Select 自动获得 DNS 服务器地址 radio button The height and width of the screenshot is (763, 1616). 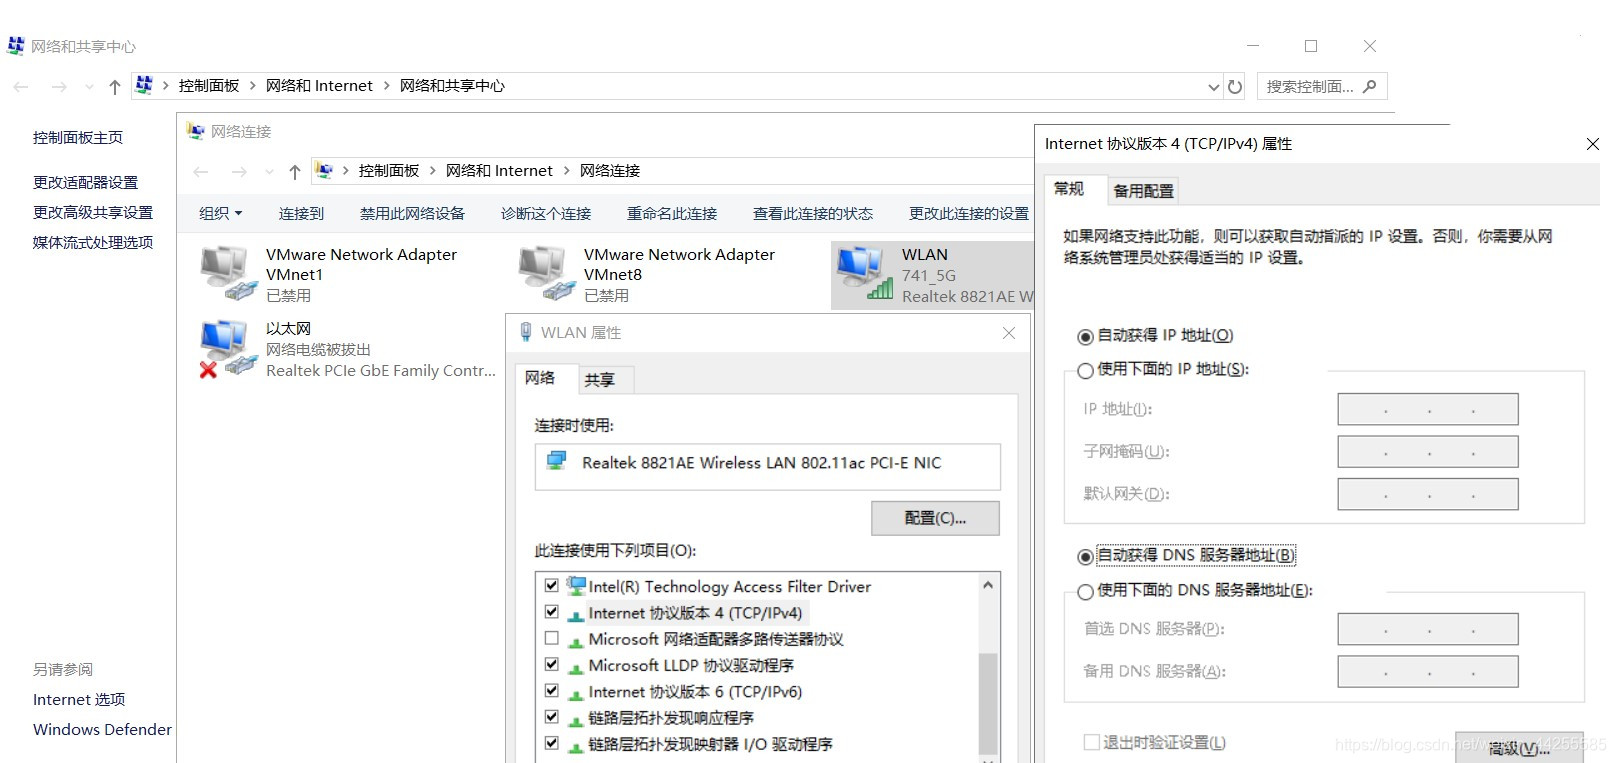pos(1085,557)
